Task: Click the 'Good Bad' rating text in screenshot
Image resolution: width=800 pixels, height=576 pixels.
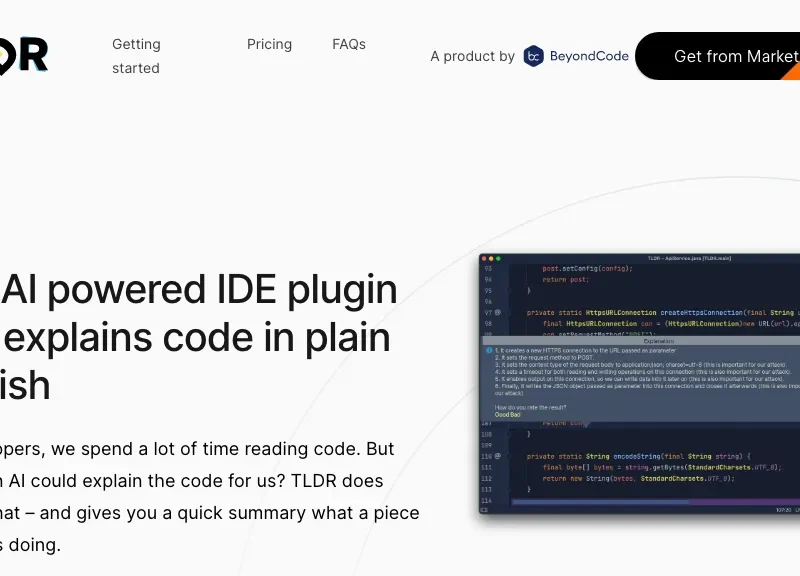Action: click(508, 415)
